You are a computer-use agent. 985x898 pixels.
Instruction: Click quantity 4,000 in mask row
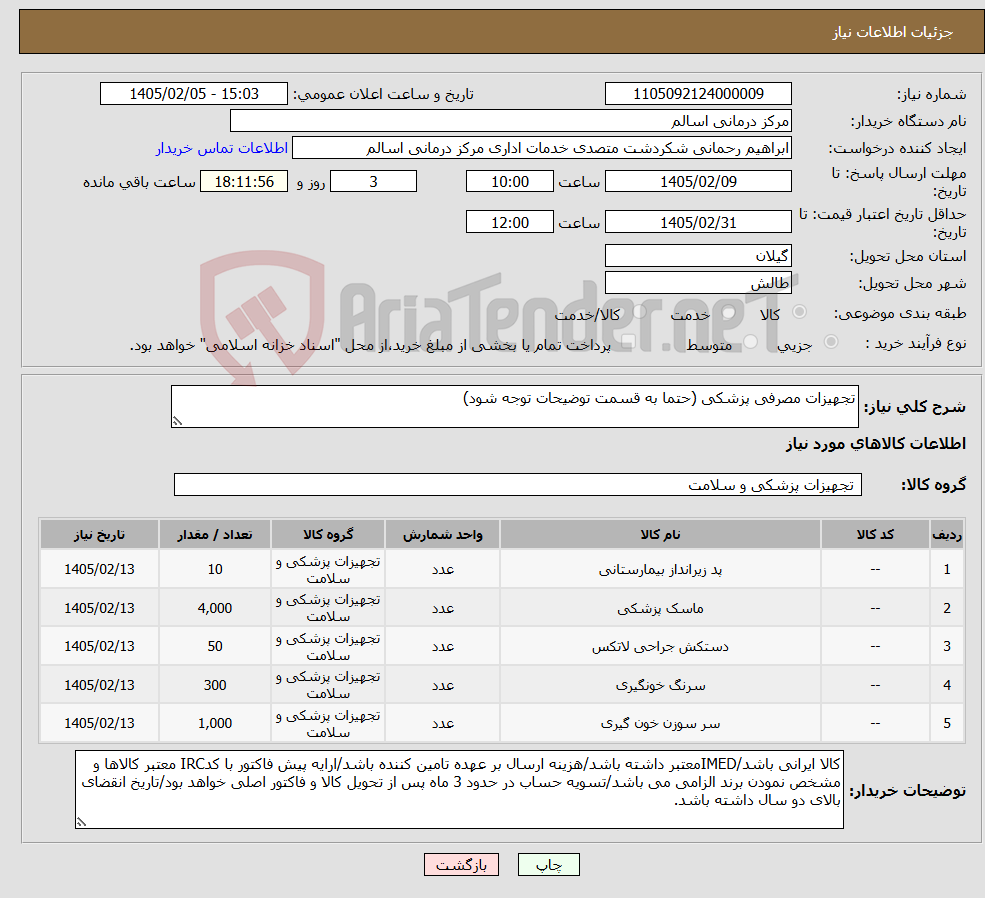(215, 608)
